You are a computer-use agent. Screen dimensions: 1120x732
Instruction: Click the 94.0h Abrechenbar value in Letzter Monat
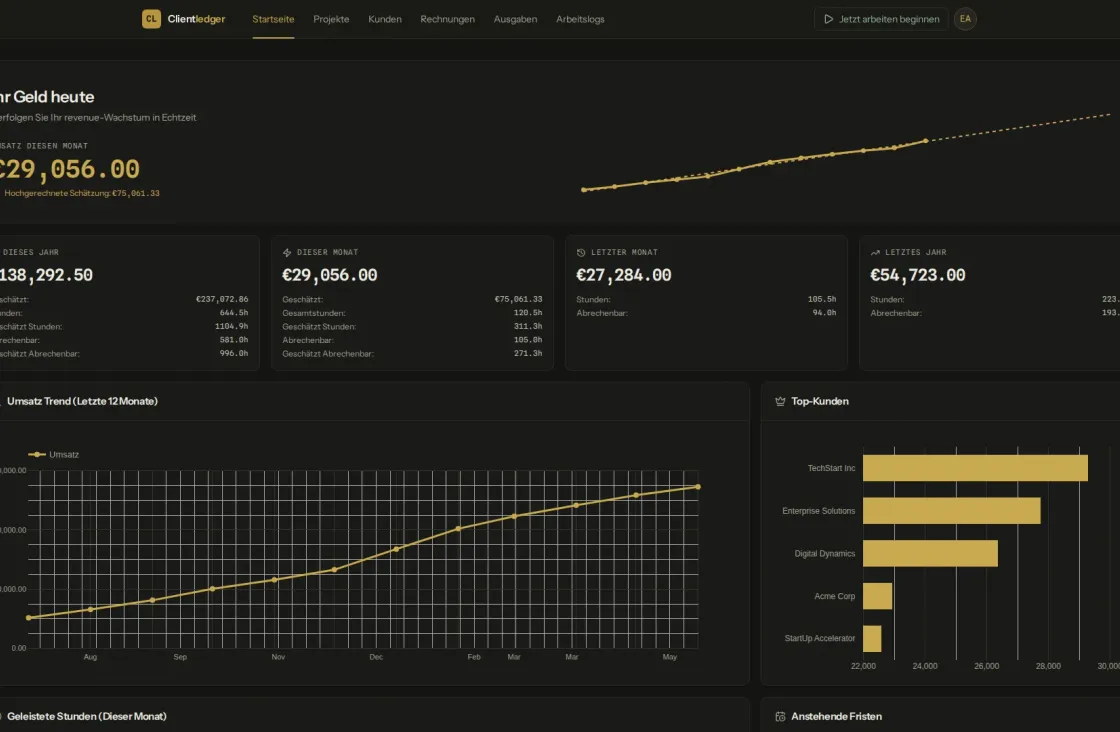click(x=824, y=313)
